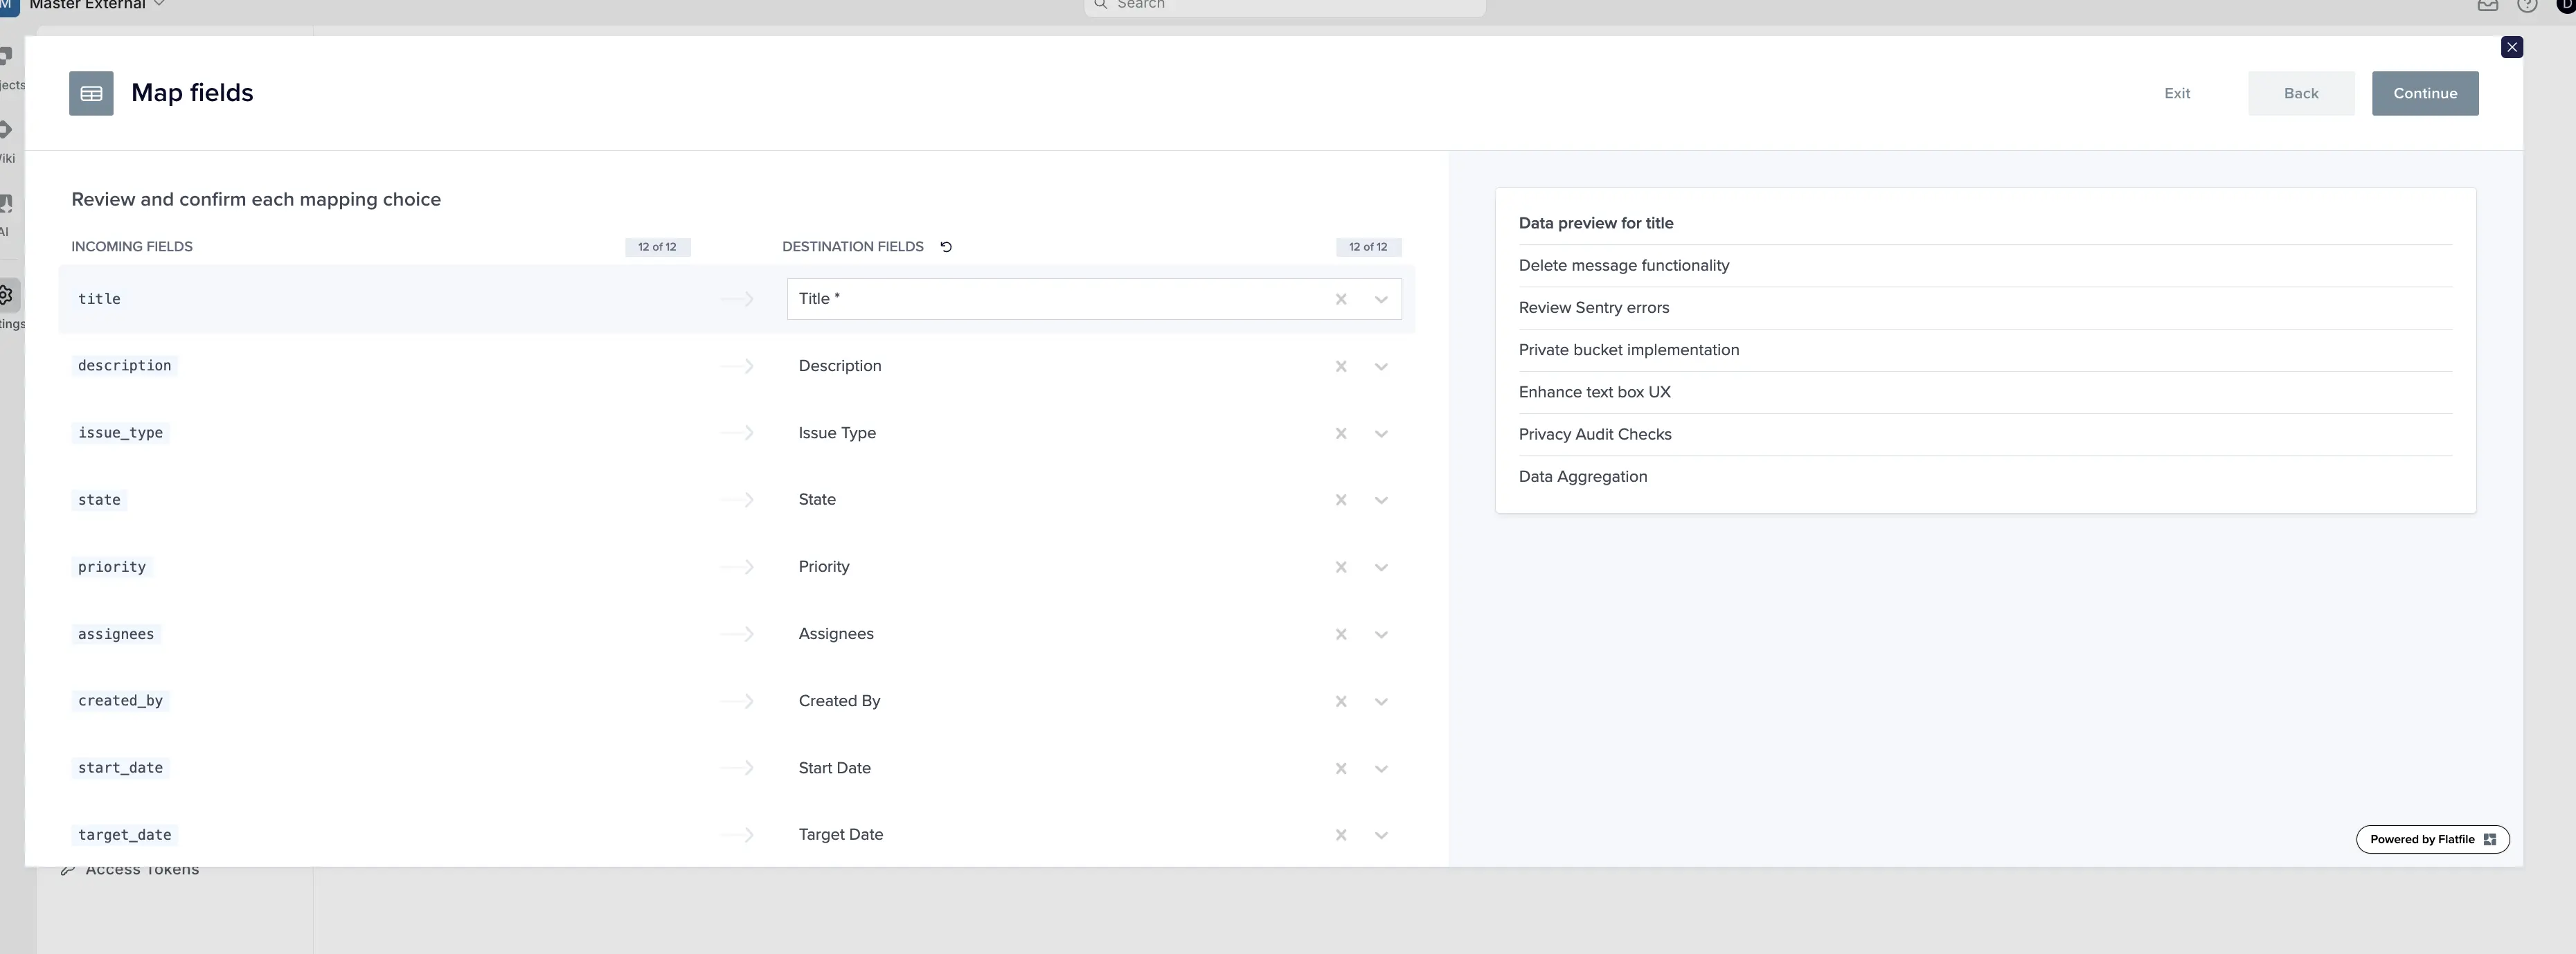Screen dimensions: 2576x954
Task: Open the State destination dropdown
Action: 1381,500
